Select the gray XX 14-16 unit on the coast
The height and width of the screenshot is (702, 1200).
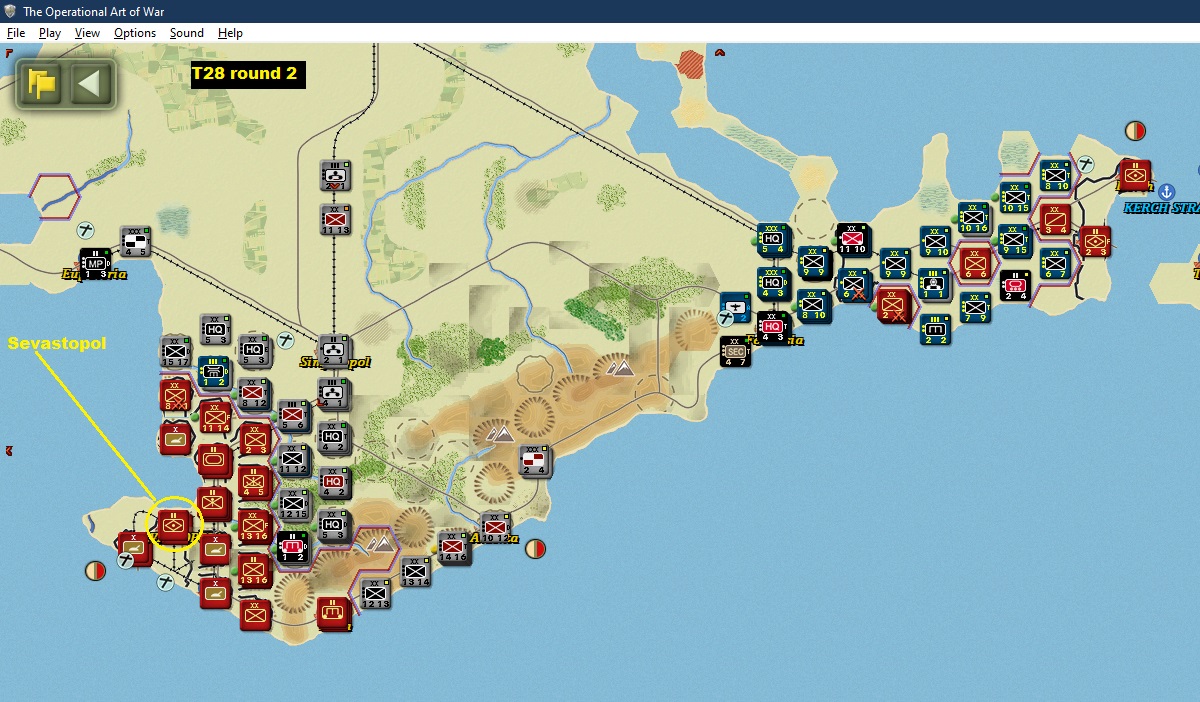[x=454, y=548]
